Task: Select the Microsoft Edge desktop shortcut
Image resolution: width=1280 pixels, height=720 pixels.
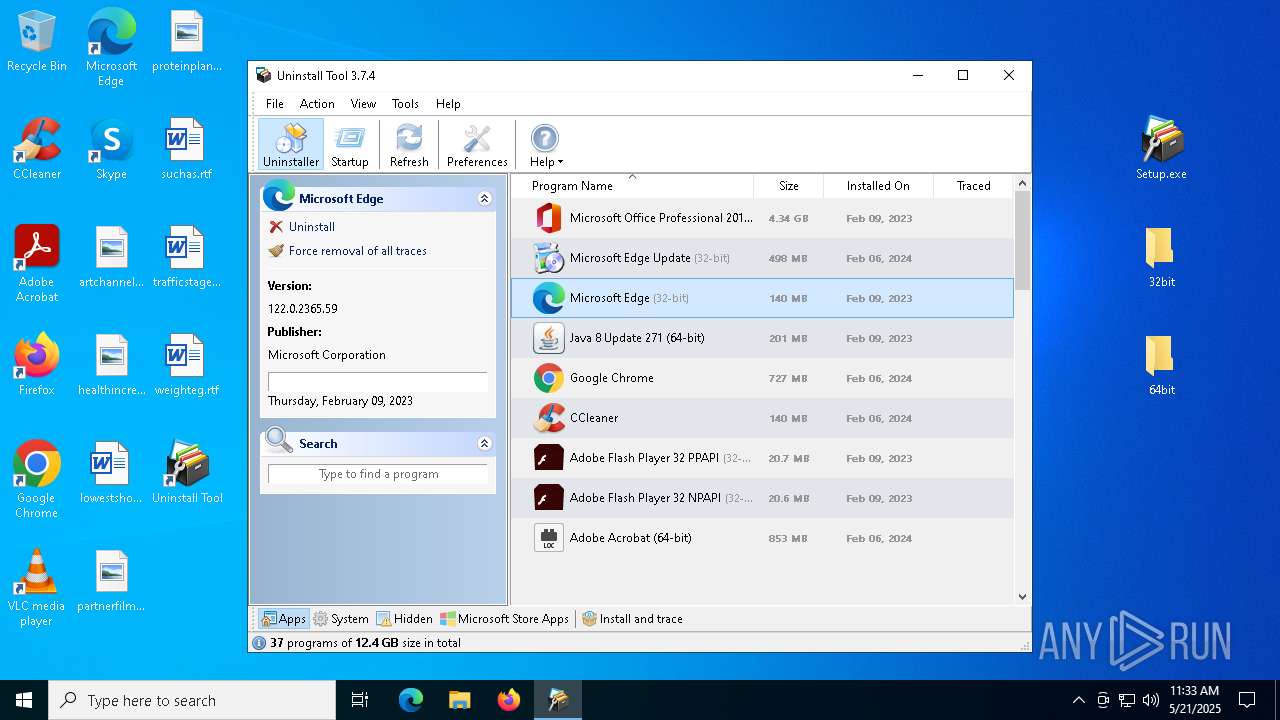Action: pyautogui.click(x=111, y=49)
